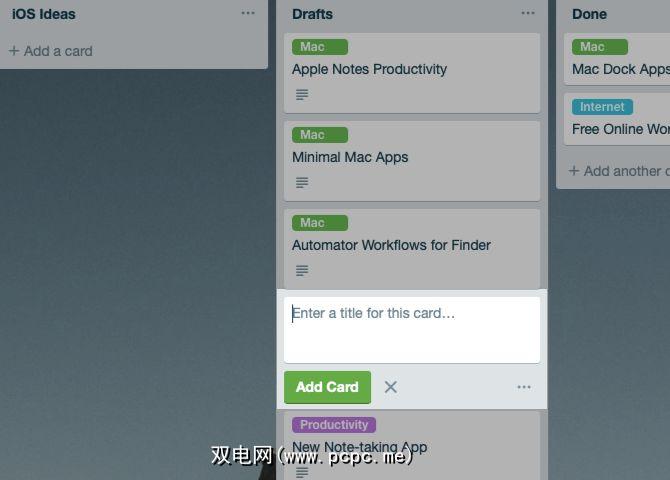Viewport: 670px width, 480px height.
Task: Open new card options ellipsis menu
Action: click(x=524, y=387)
